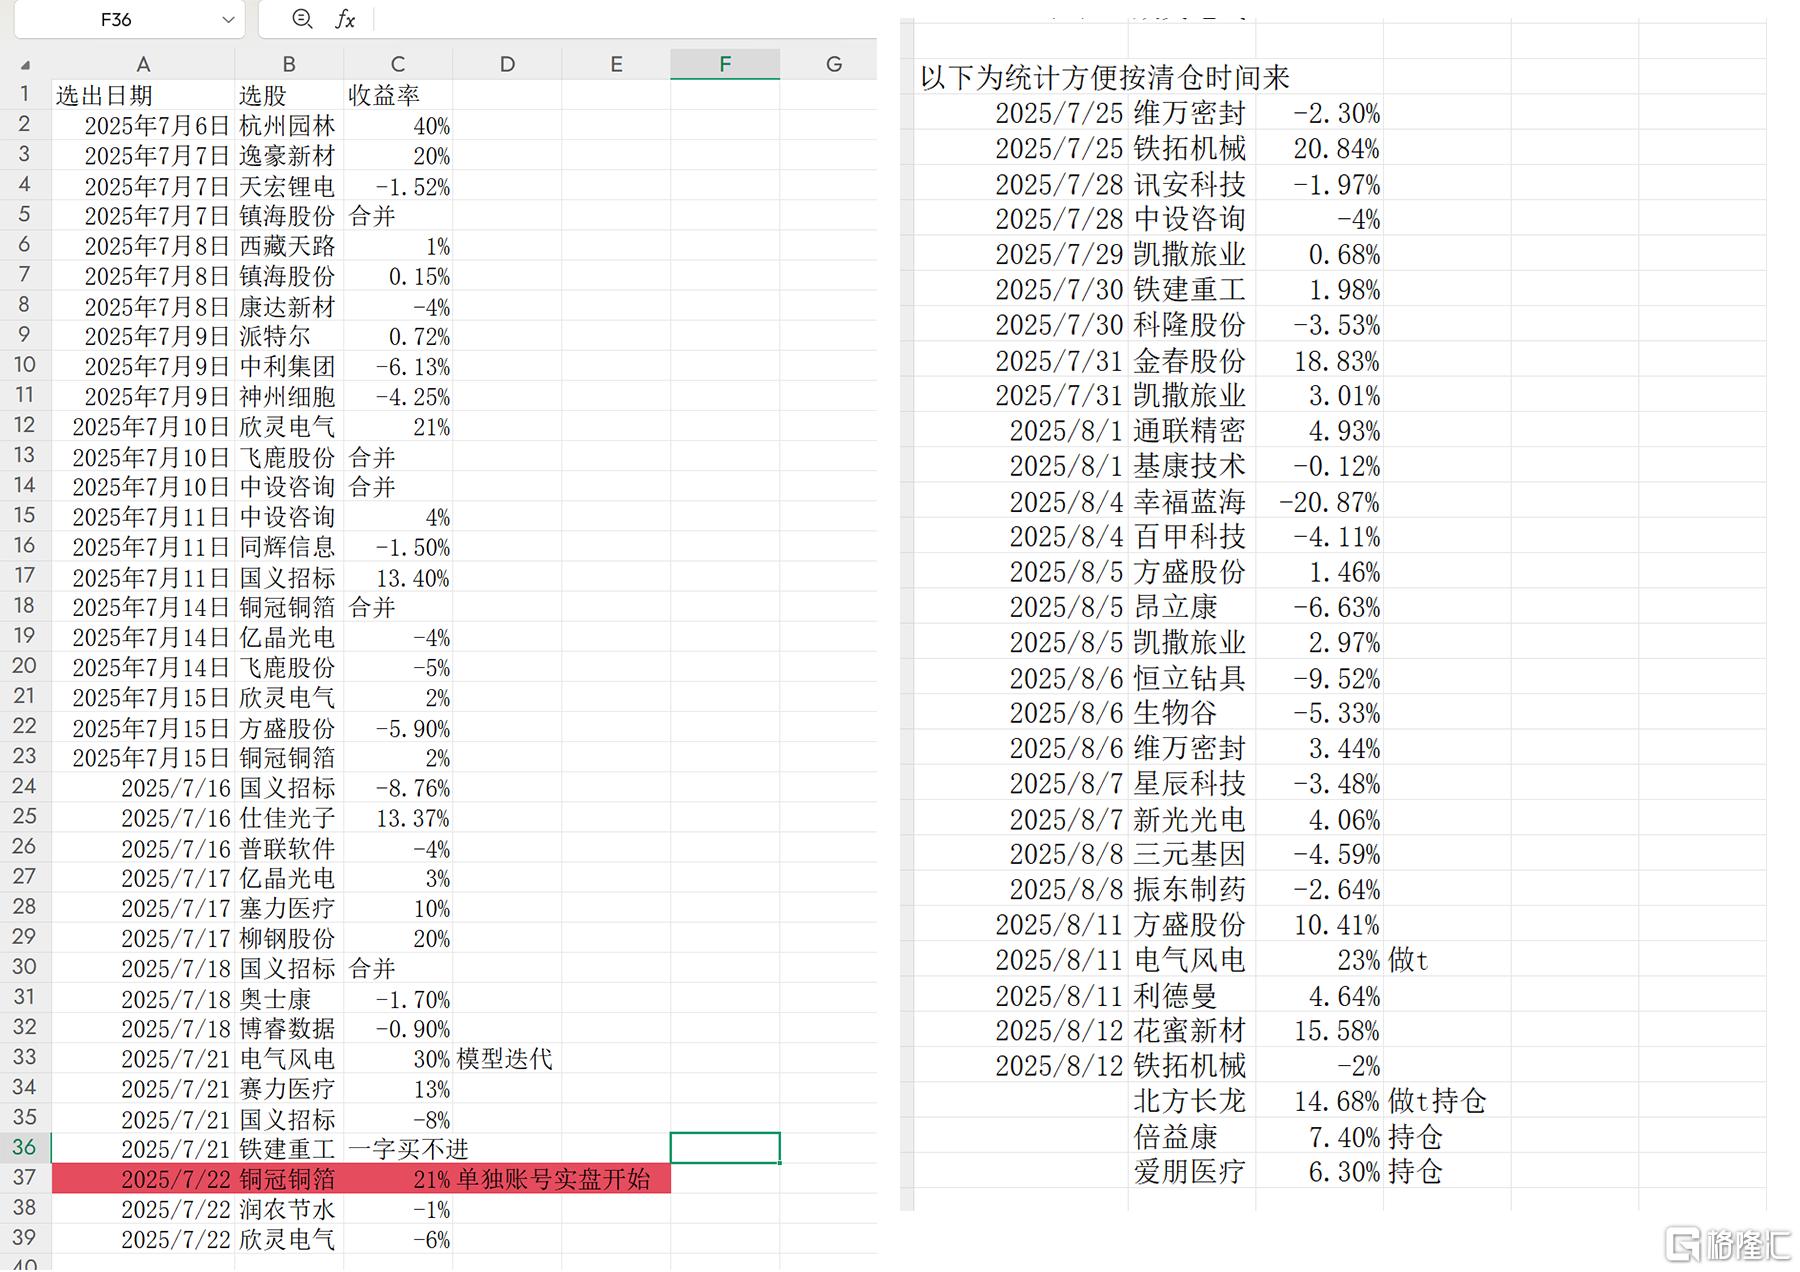Click the 同辉信息 cell
This screenshot has width=1800, height=1272.
tap(288, 547)
